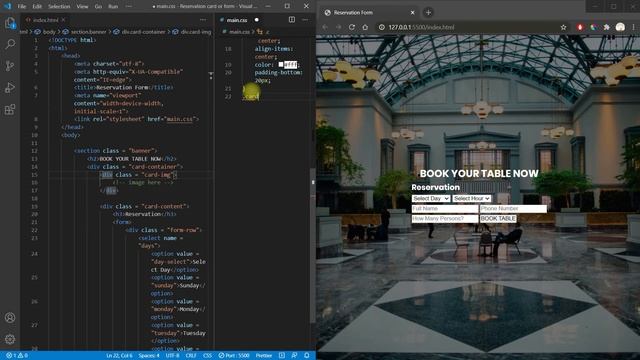Click the site information icon in address bar
This screenshot has height=360, width=640.
pos(382,27)
